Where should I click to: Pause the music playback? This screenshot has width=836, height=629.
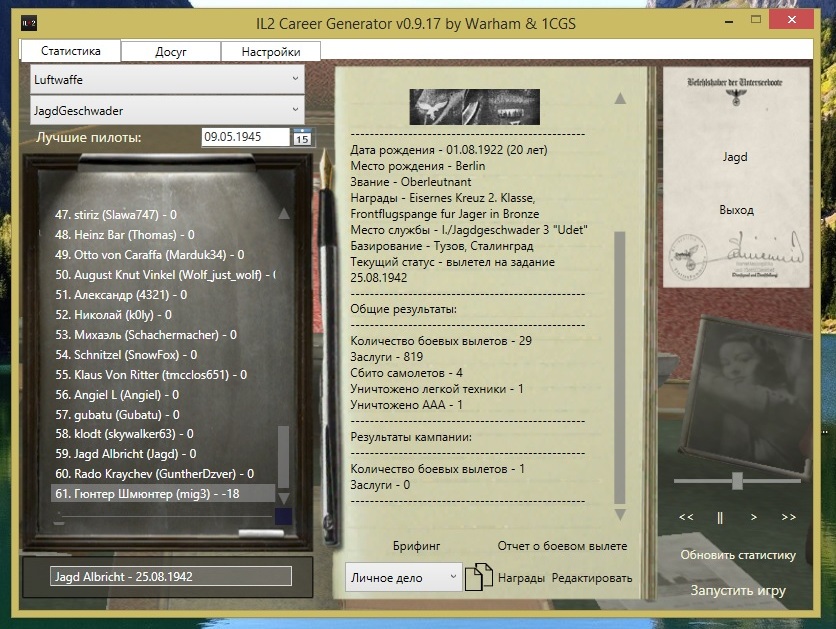pos(720,517)
